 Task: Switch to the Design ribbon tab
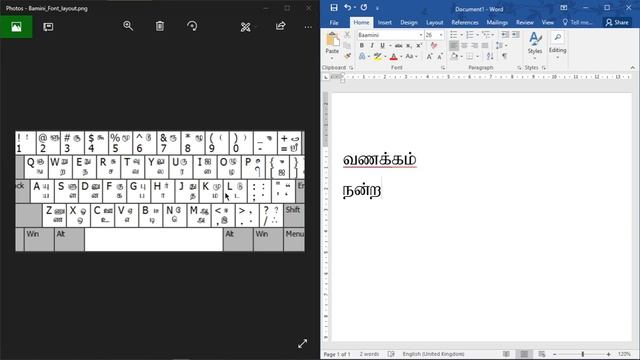tap(409, 22)
